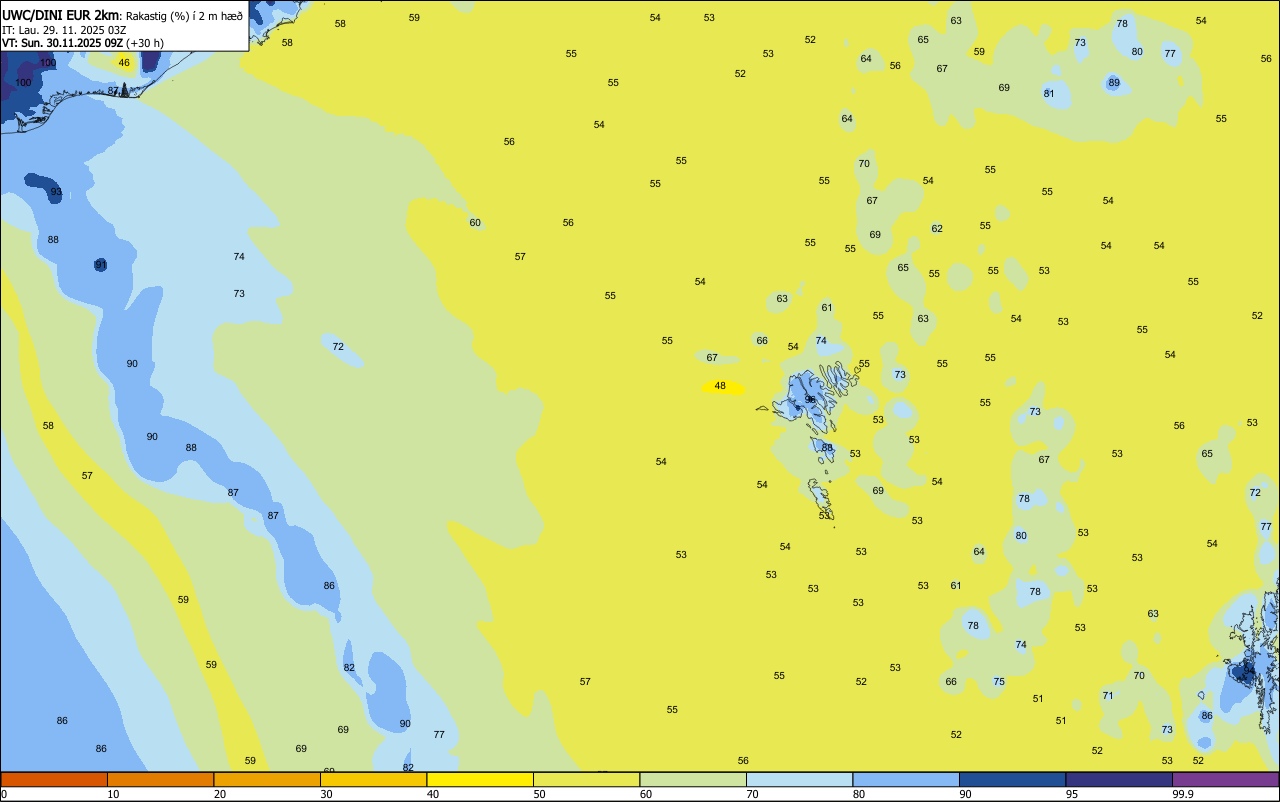Click the 80–90 medium blue legend swatch
1280x802 pixels.
(906, 779)
